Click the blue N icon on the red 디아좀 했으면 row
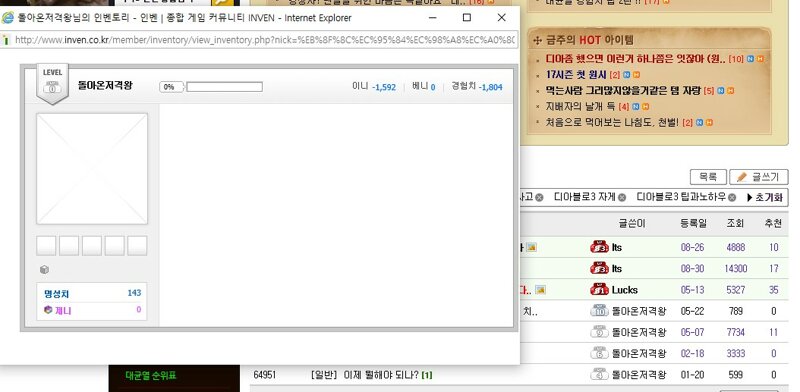This screenshot has height=392, width=800. pos(750,59)
